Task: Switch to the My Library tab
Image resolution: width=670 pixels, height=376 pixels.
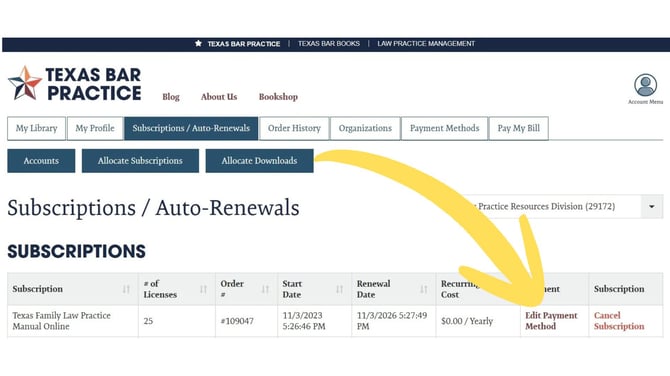Action: tap(36, 128)
